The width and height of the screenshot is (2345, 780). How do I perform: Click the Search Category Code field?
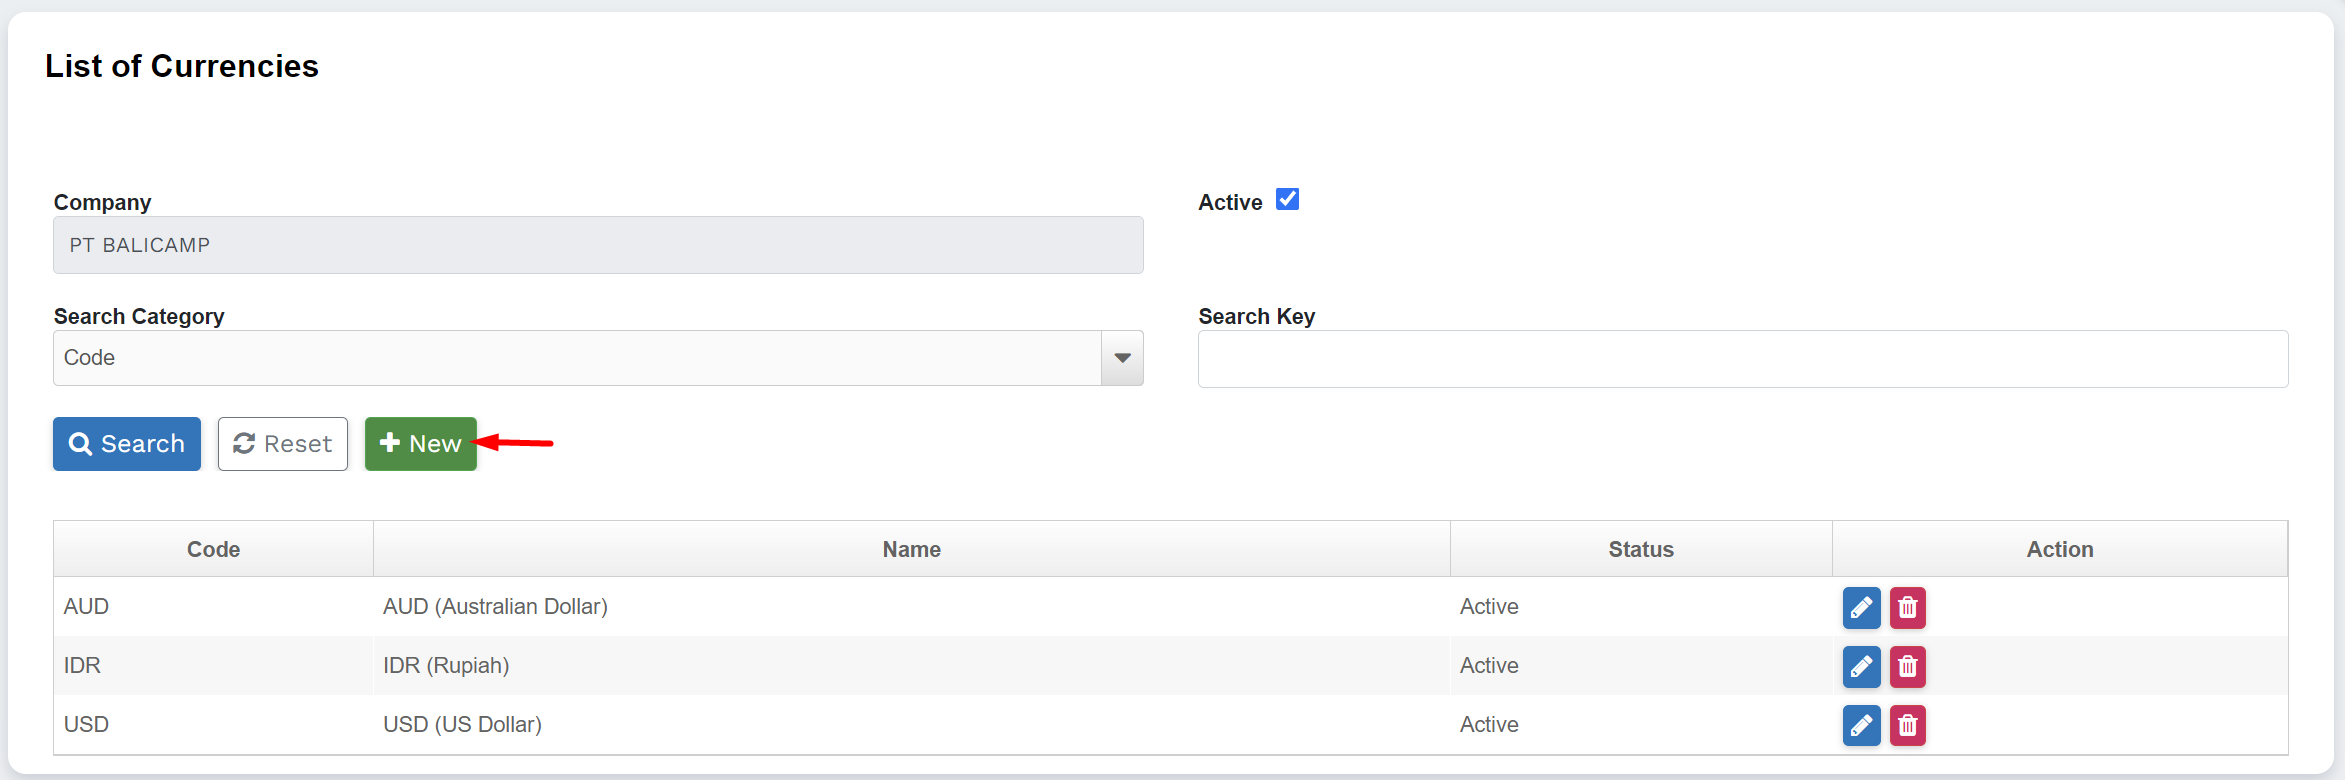tap(576, 358)
